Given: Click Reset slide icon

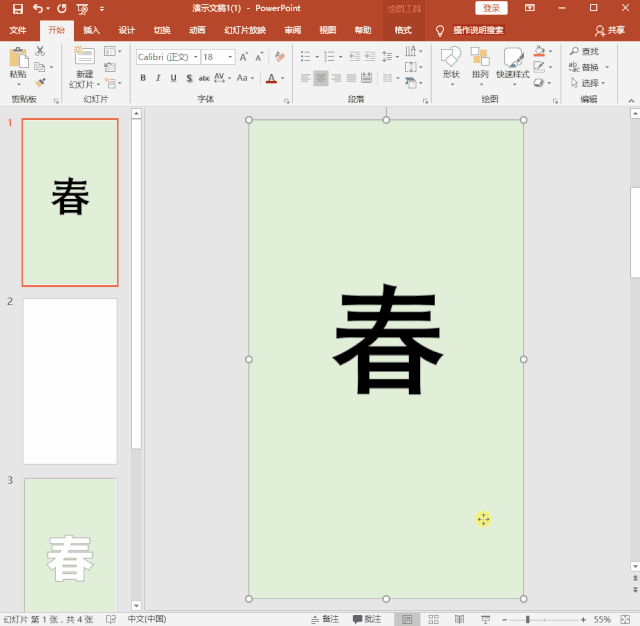Looking at the screenshot, I should [110, 67].
